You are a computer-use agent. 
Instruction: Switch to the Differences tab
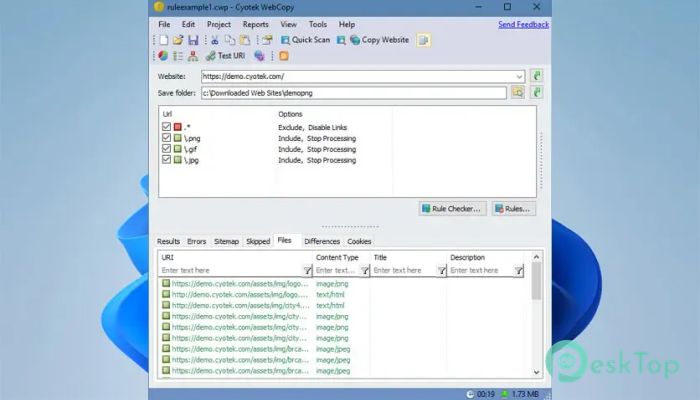click(x=322, y=242)
